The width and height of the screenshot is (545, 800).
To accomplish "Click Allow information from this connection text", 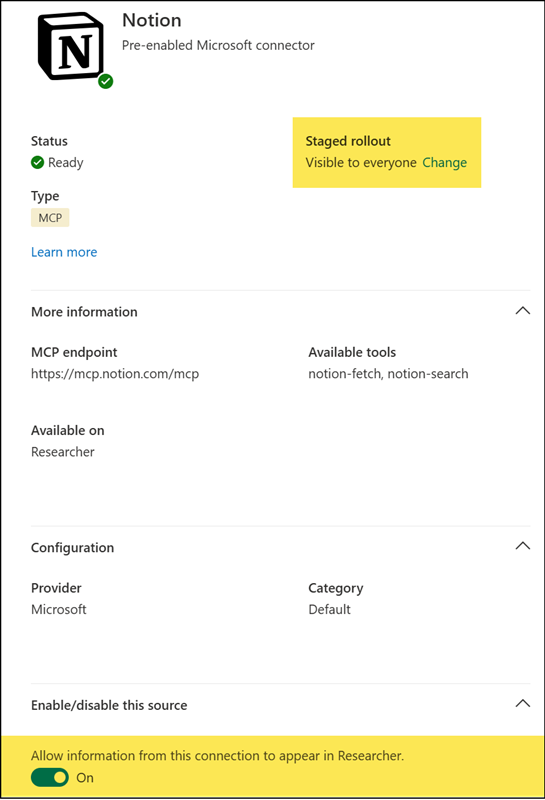I will [x=217, y=756].
